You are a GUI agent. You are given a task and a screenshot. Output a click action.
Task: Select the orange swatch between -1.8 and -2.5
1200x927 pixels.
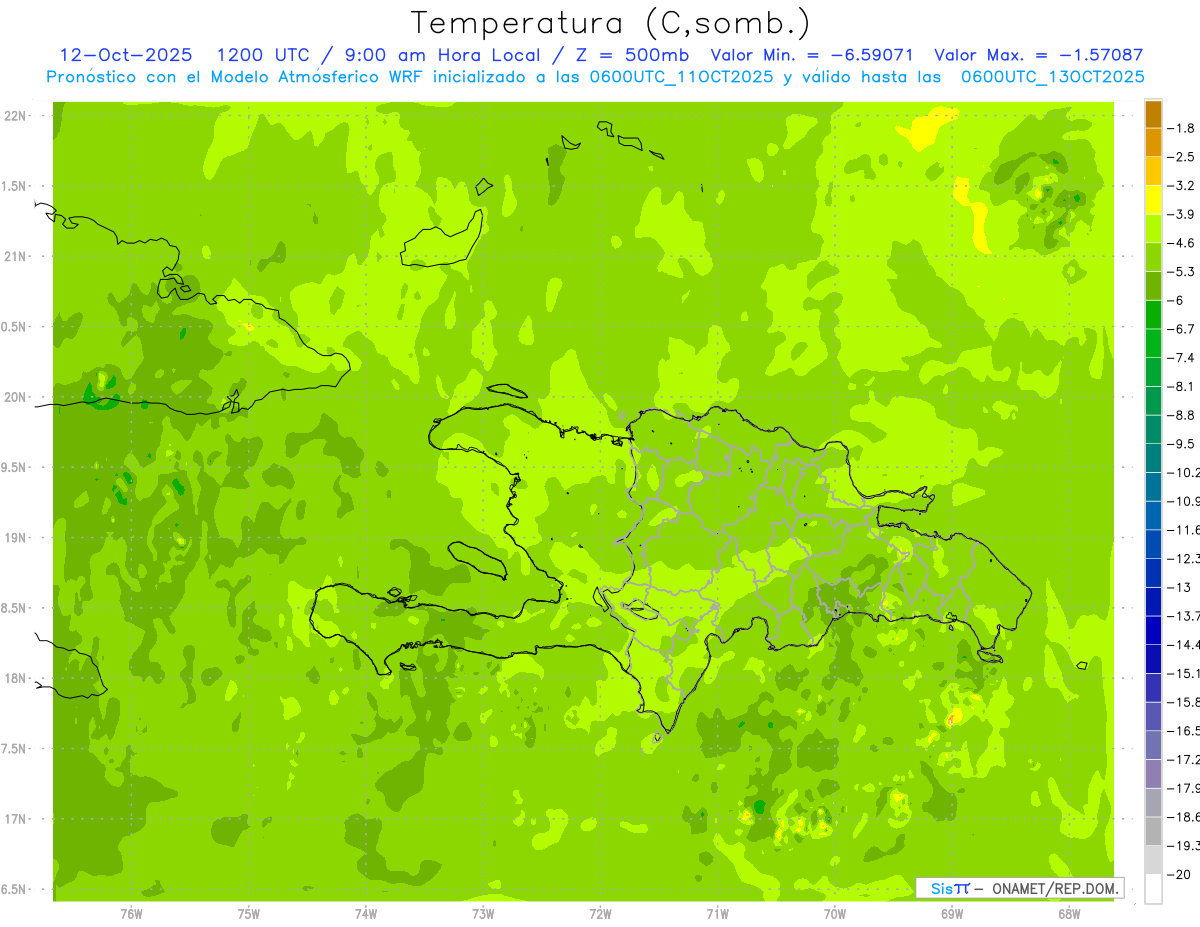(1153, 142)
